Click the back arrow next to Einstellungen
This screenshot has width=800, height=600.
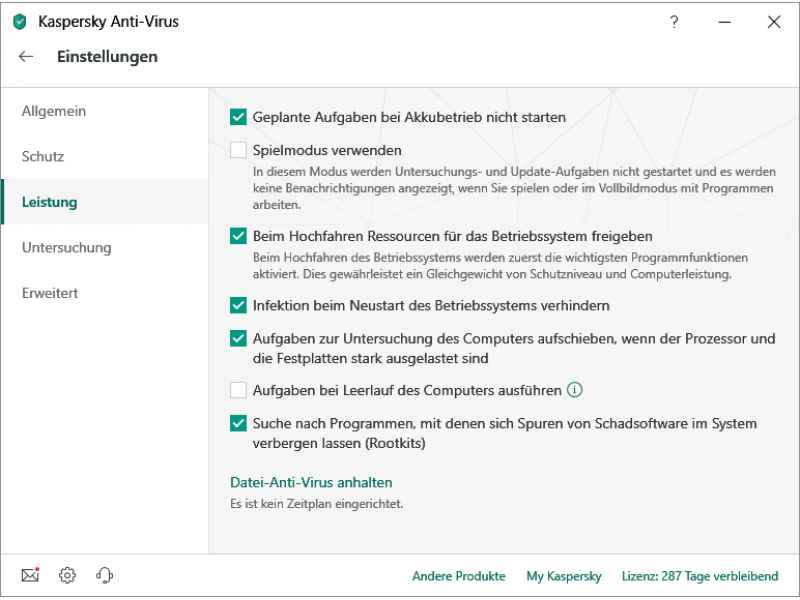pos(24,57)
